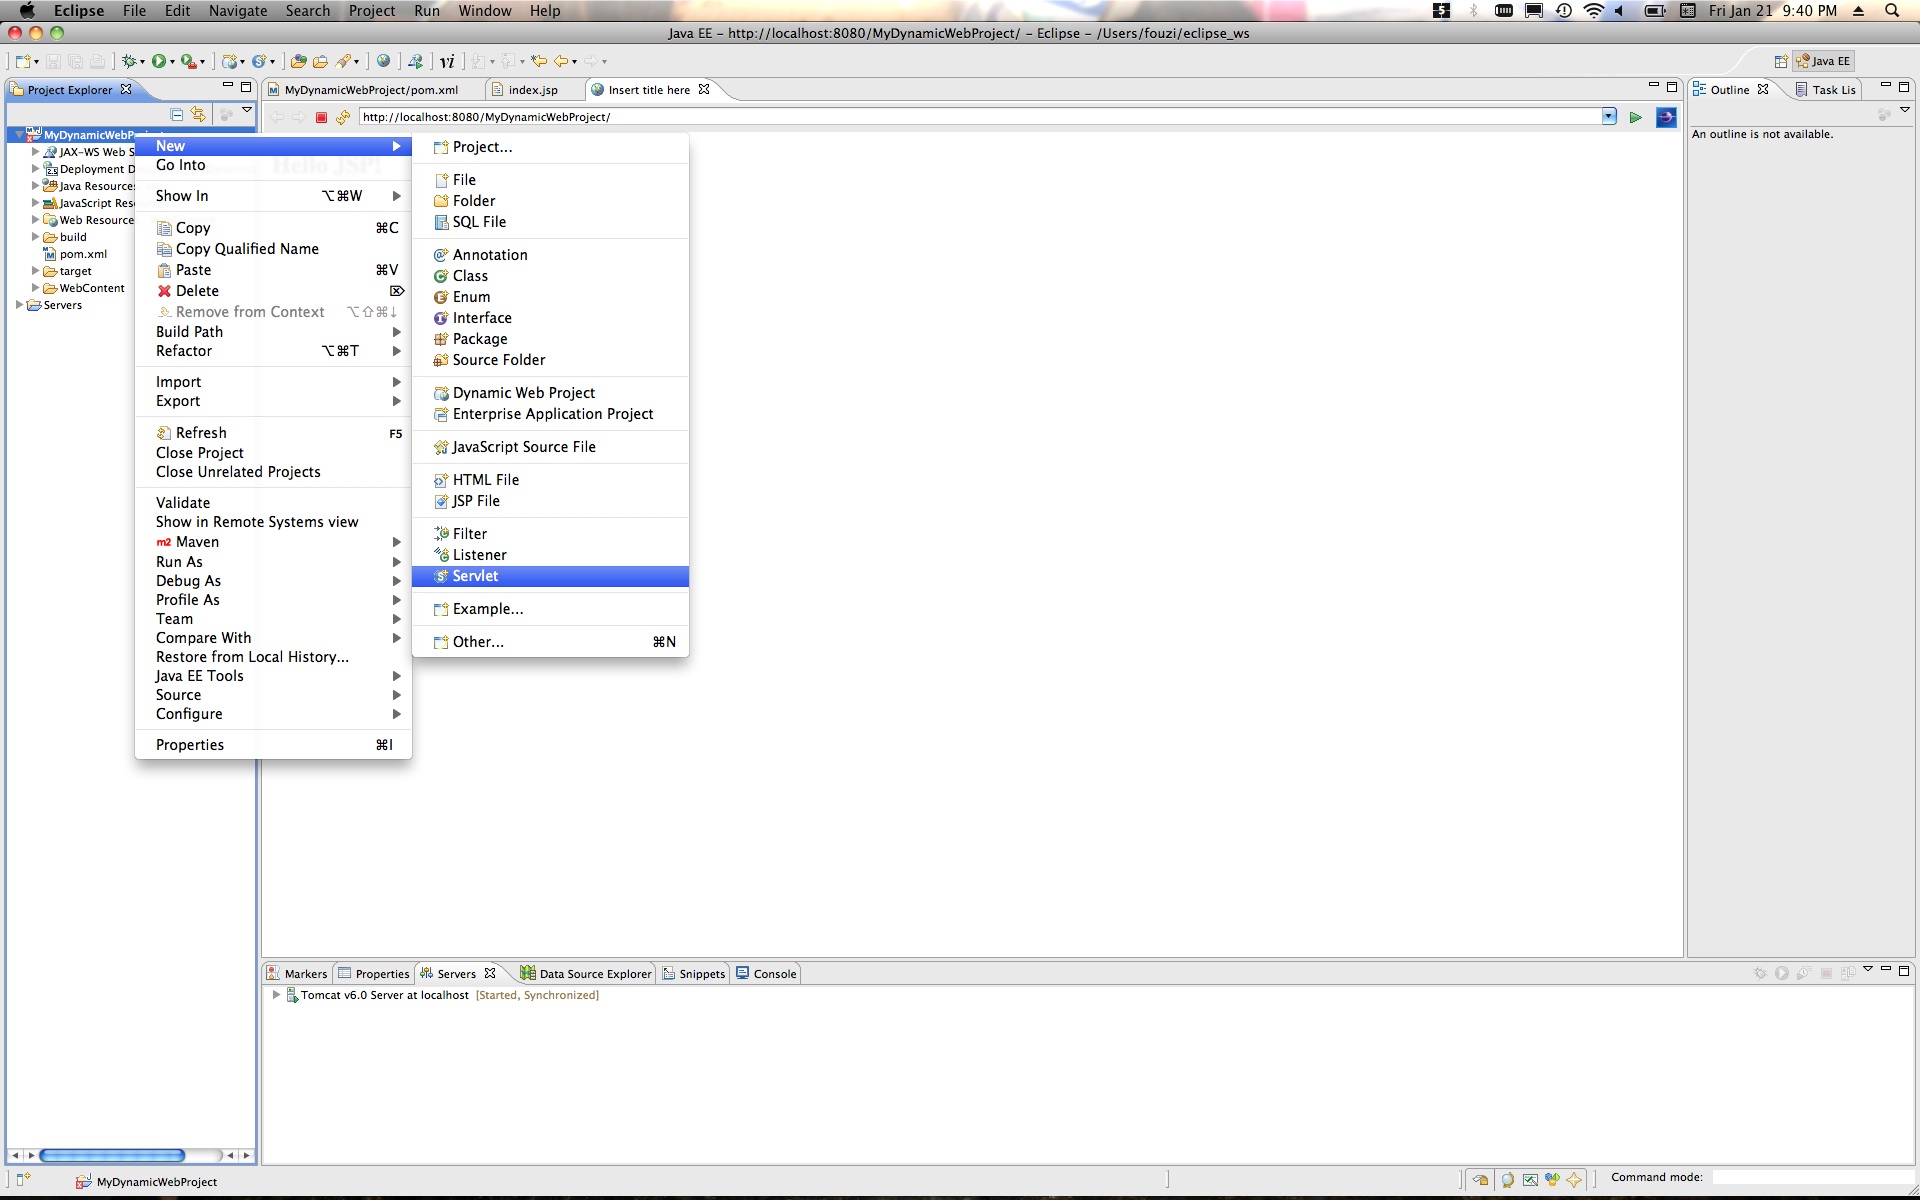The width and height of the screenshot is (1920, 1200).
Task: Choose Class in the New submenu
Action: tap(550, 276)
